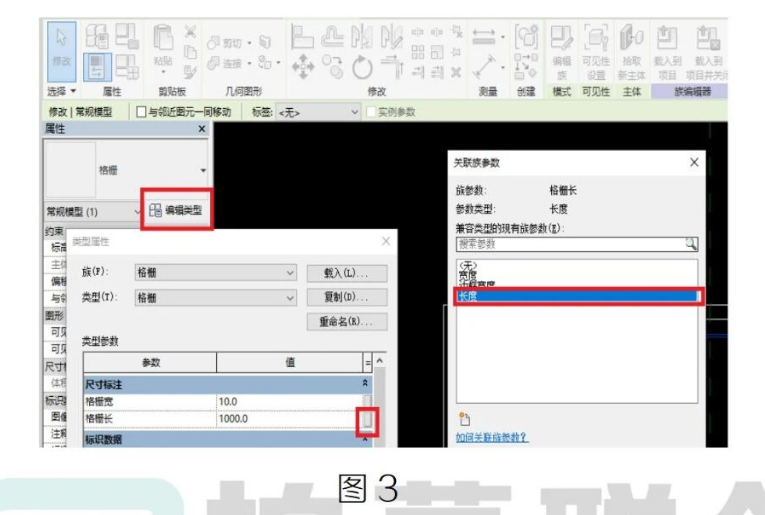This screenshot has height=515, width=765.
Task: Open the 剪切 dropdown arrow
Action: point(249,43)
